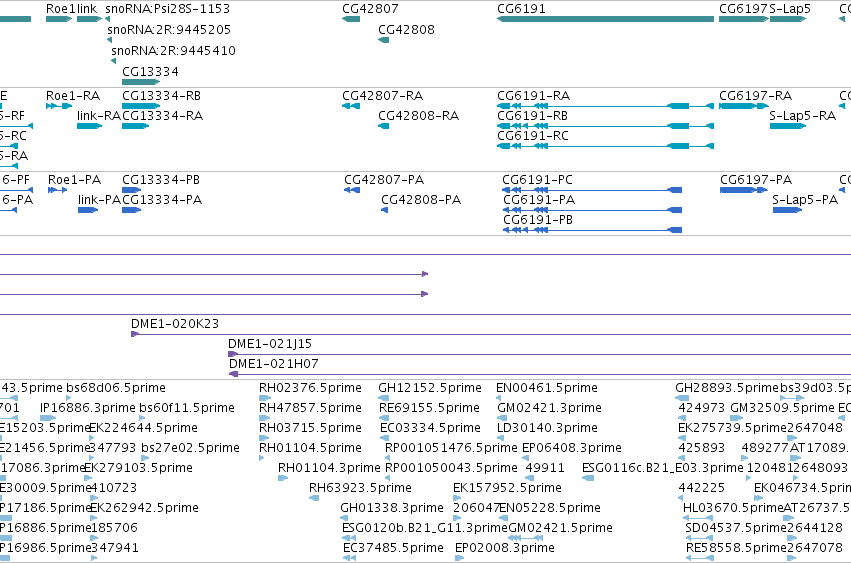This screenshot has height=563, width=851.
Task: Open the CG42807-RA transcript label
Action: 382,96
